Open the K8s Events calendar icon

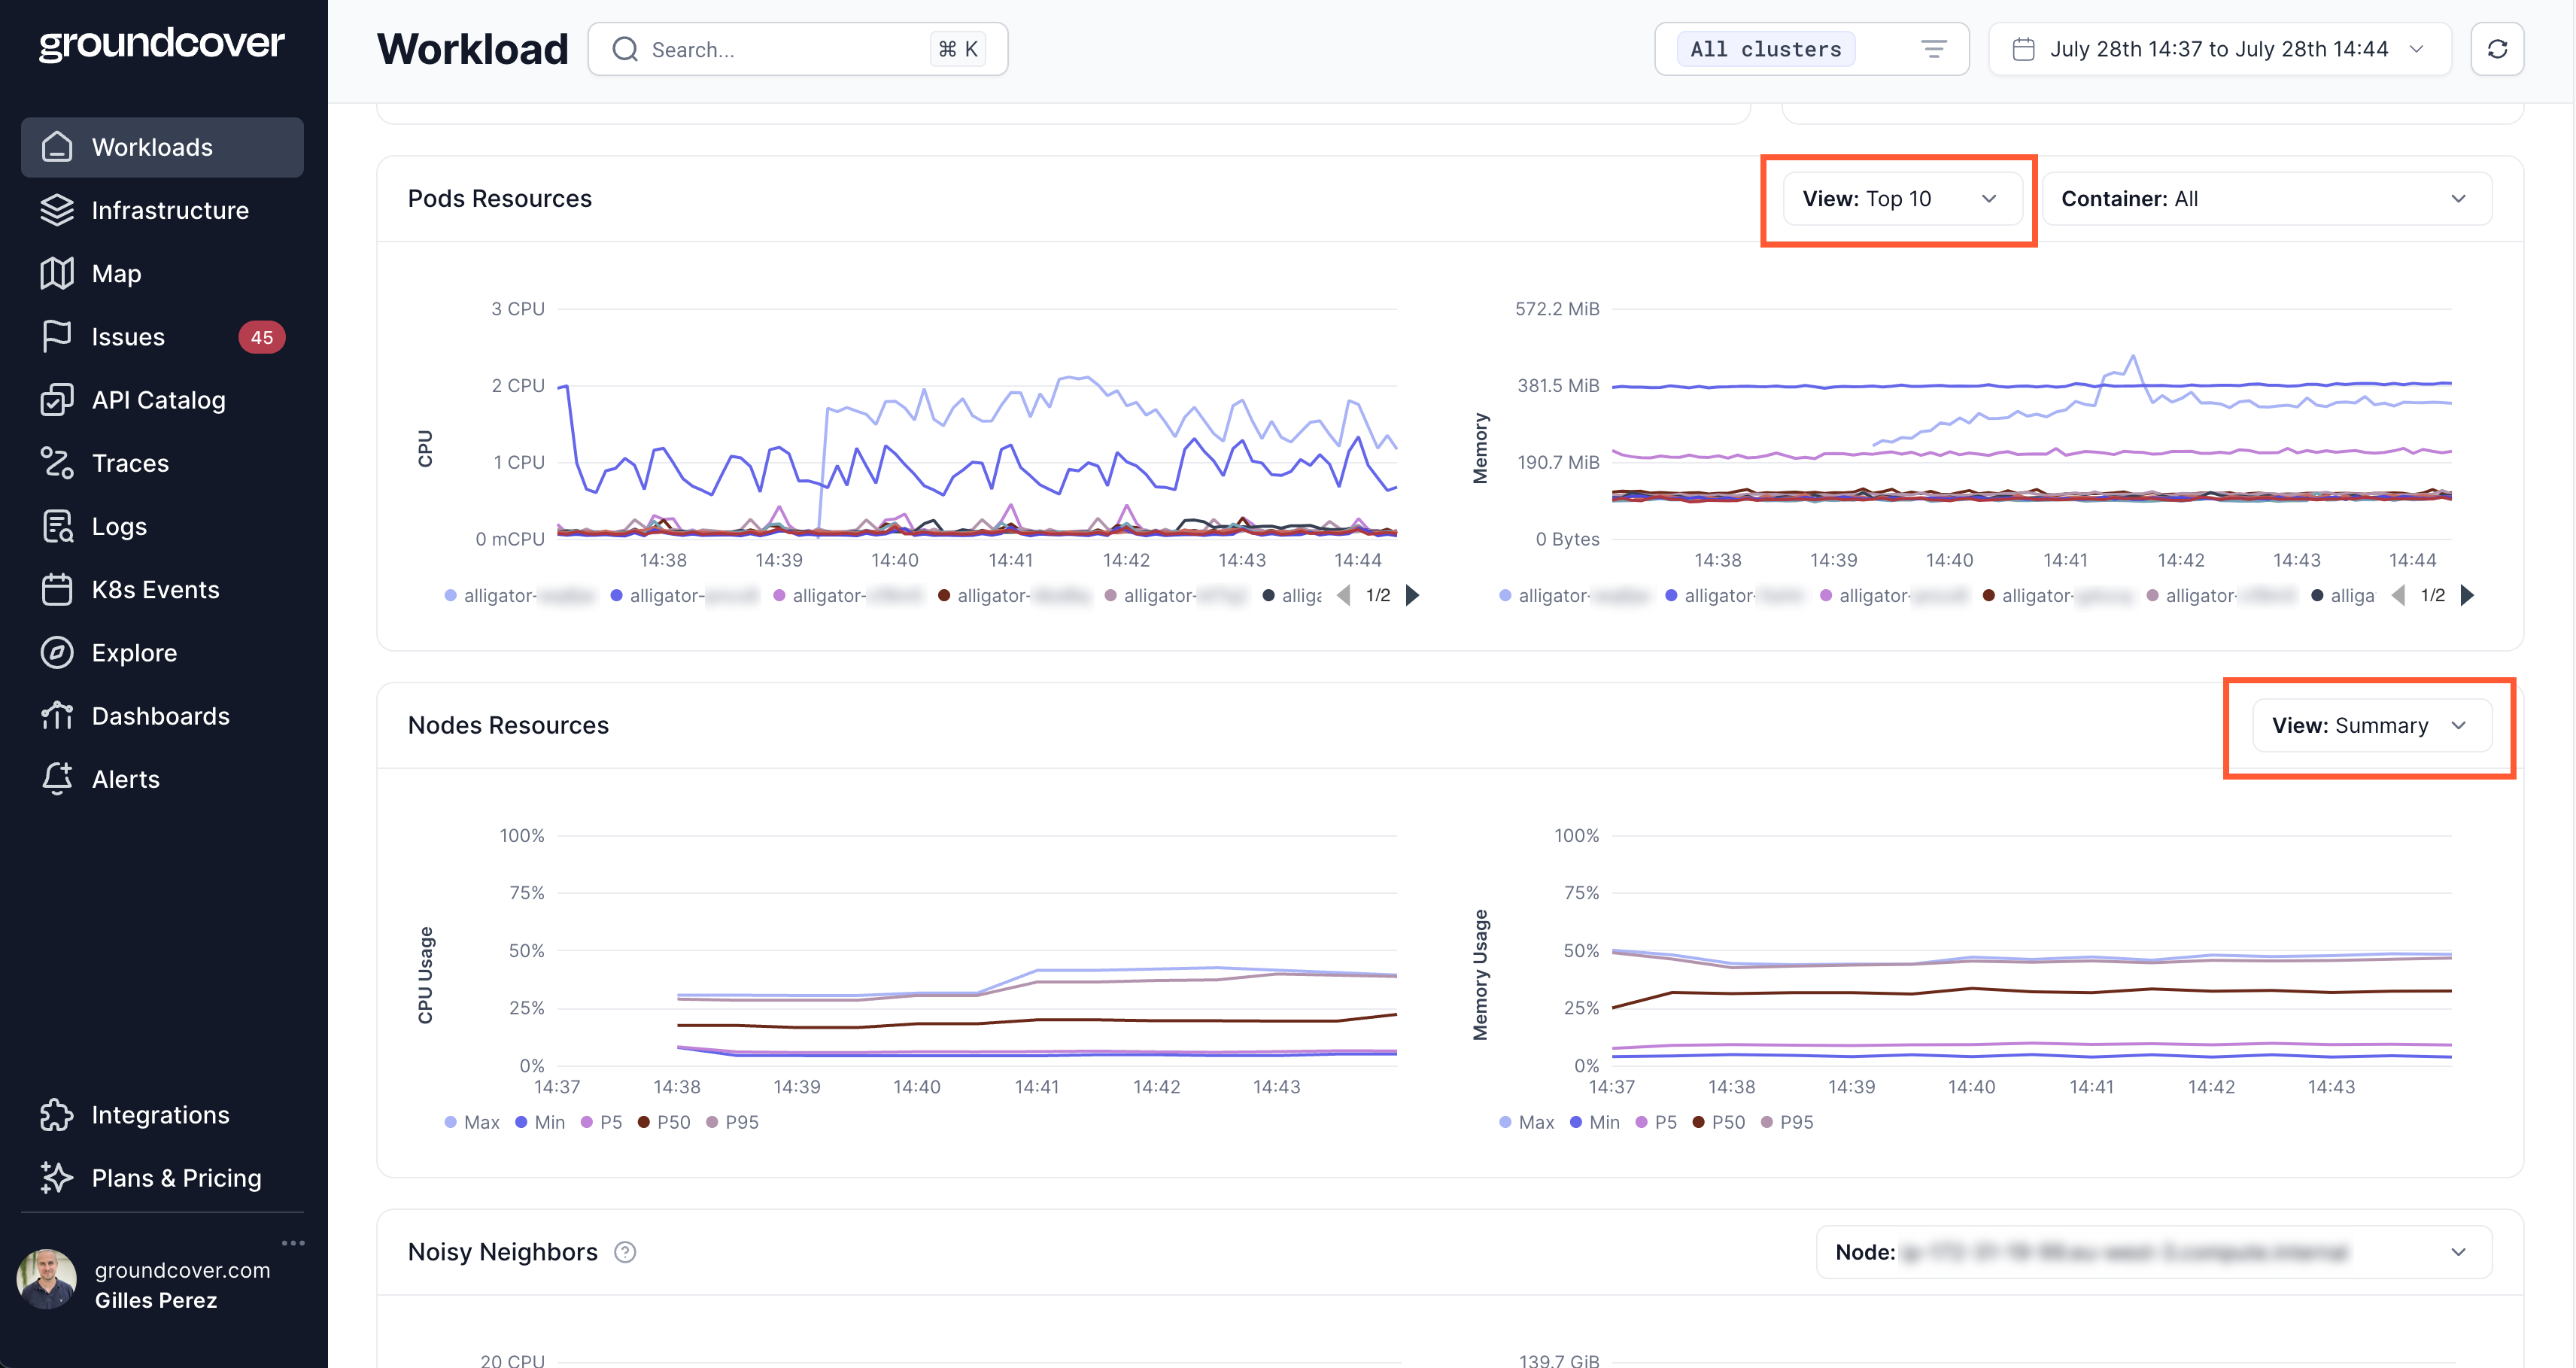[x=57, y=589]
